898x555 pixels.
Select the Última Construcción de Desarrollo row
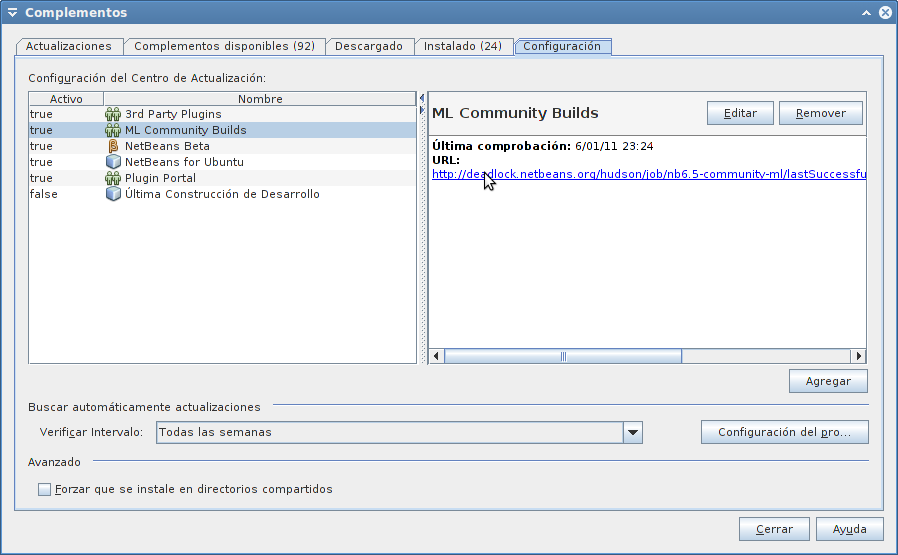point(222,194)
